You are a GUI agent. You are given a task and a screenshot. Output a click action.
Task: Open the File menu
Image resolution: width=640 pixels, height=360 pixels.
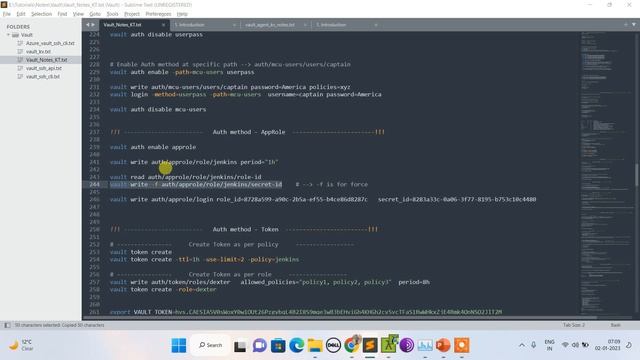point(7,14)
